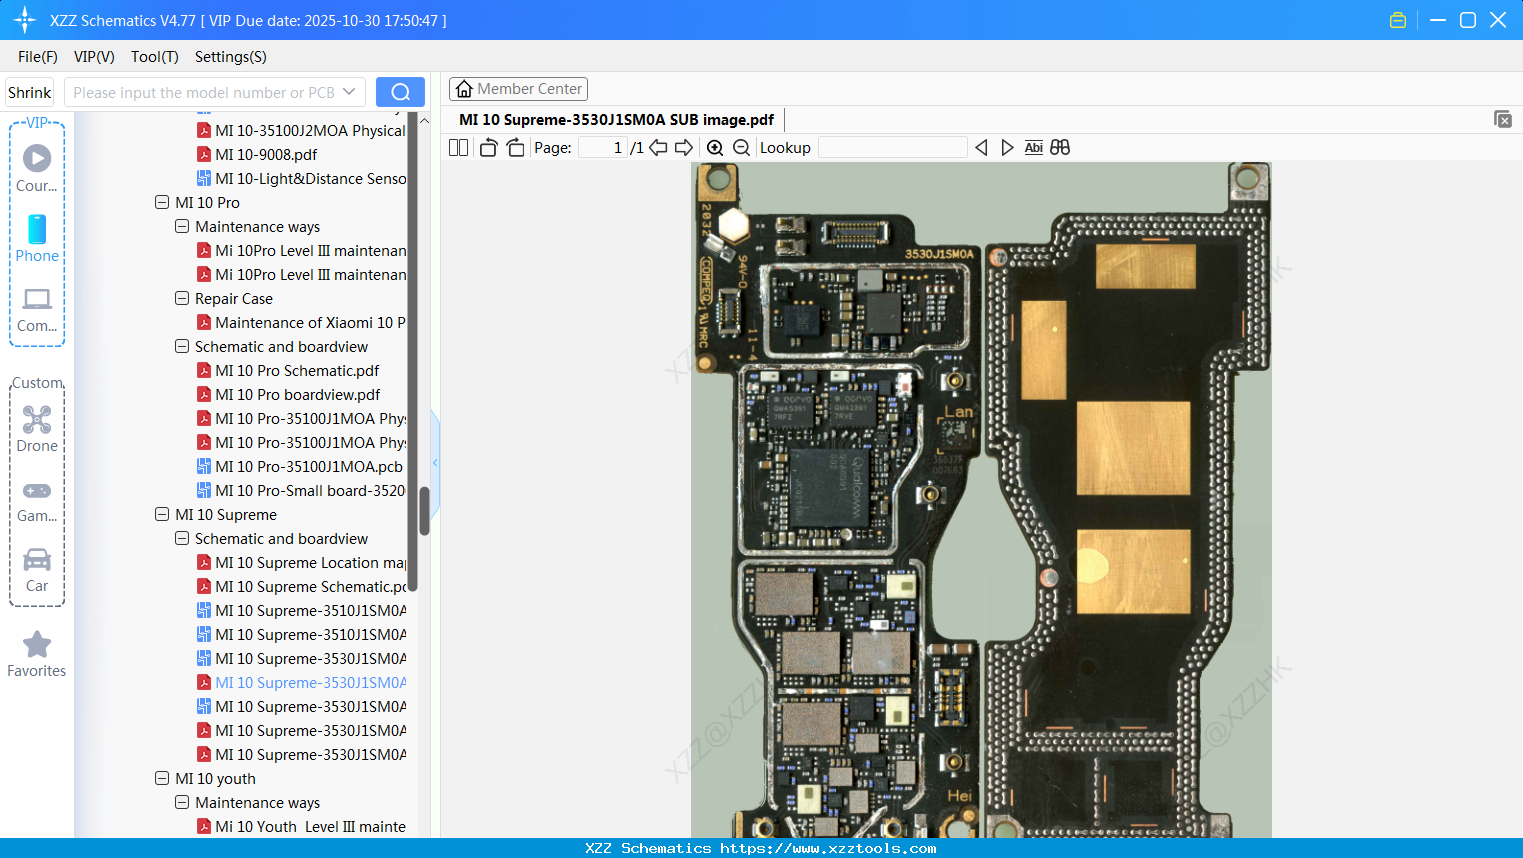Collapse the MI 10 Supreme node
Viewport: 1523px width, 858px height.
(162, 514)
